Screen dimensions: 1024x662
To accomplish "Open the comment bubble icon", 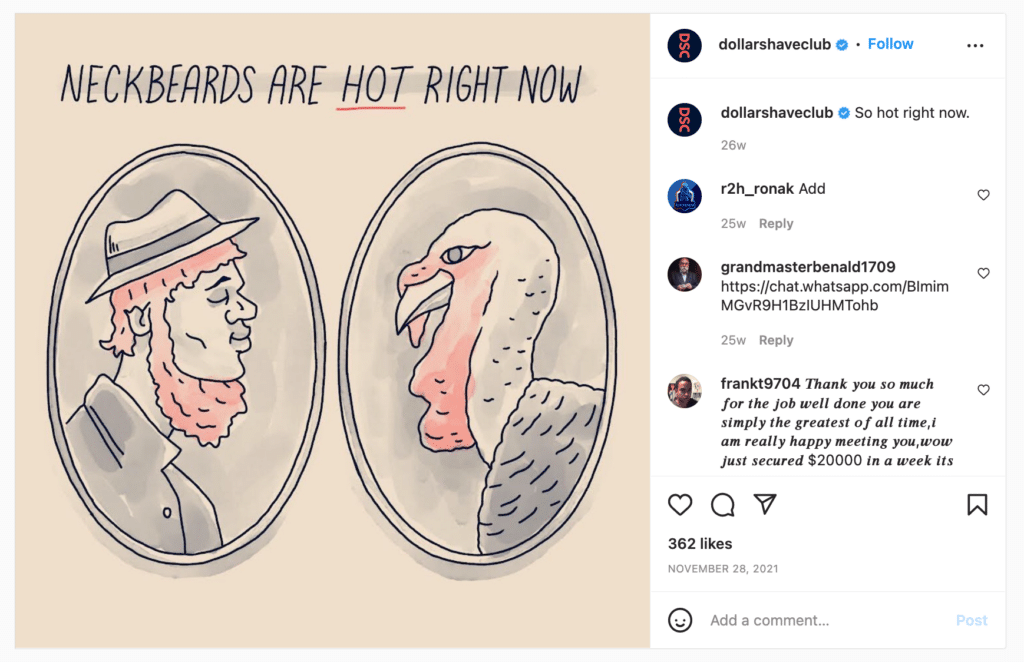I will [723, 505].
